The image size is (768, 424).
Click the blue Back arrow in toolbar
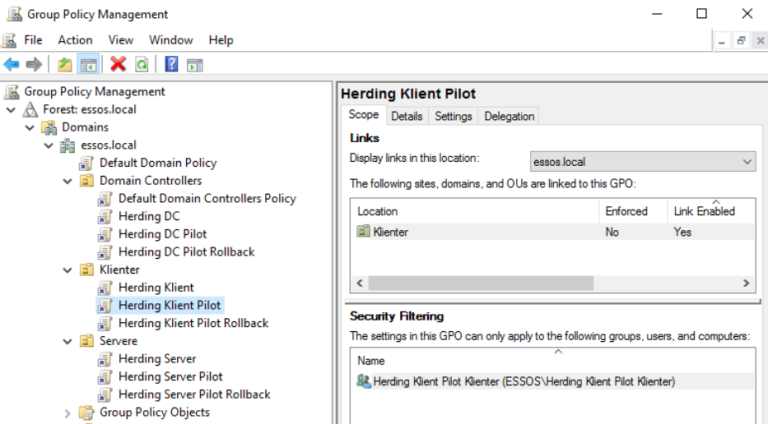11,64
